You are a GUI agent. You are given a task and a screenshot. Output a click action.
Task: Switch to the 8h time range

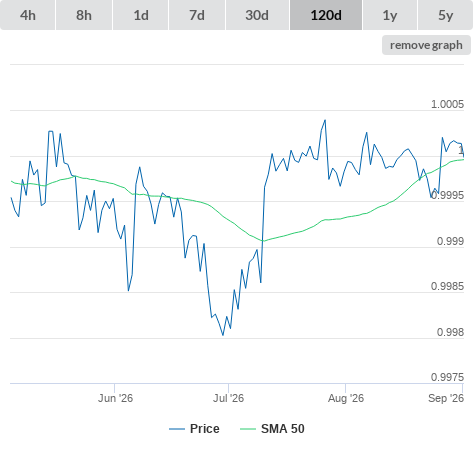coord(84,15)
